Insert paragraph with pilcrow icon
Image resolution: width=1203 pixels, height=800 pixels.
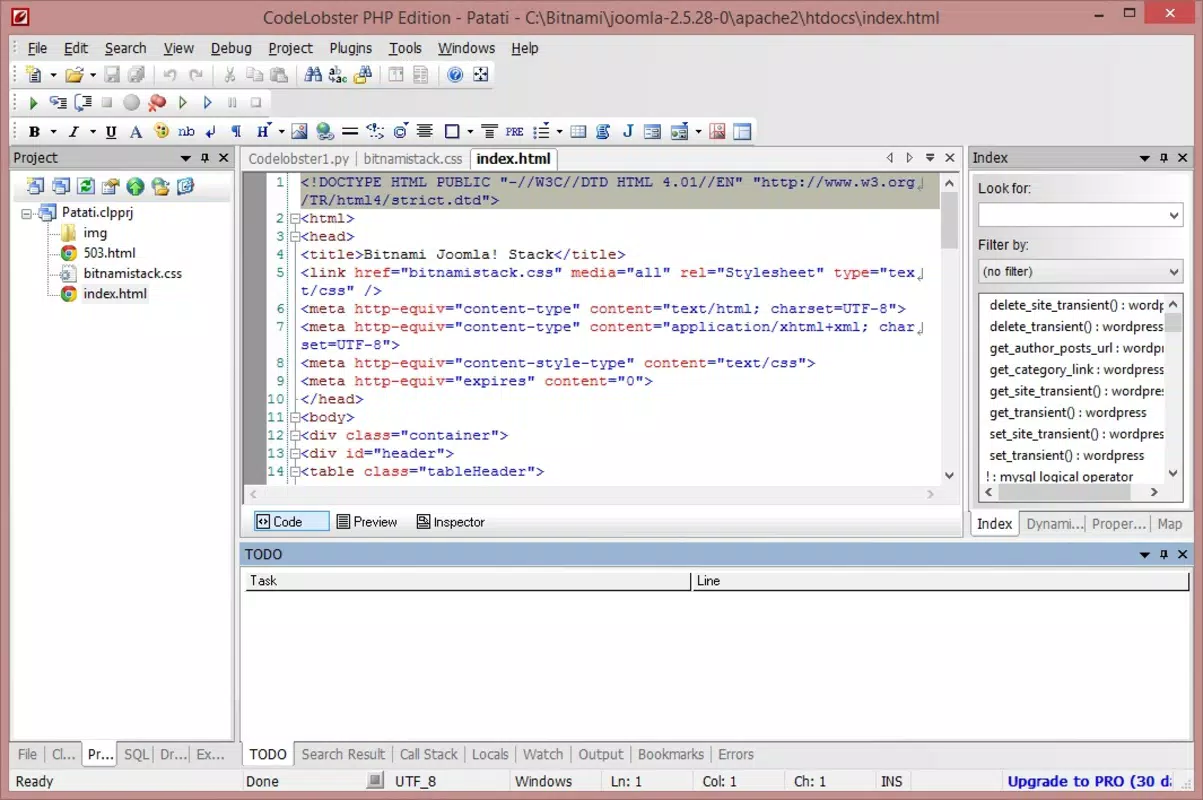[236, 131]
